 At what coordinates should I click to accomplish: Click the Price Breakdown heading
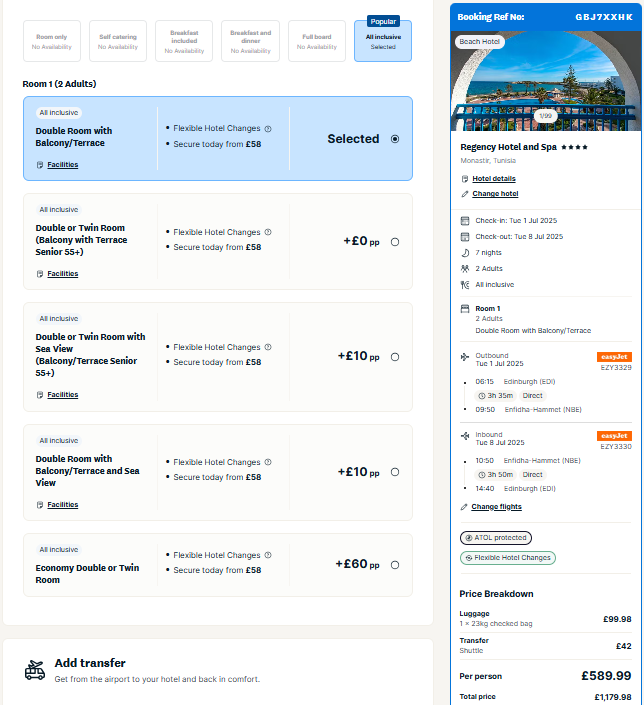tap(496, 594)
